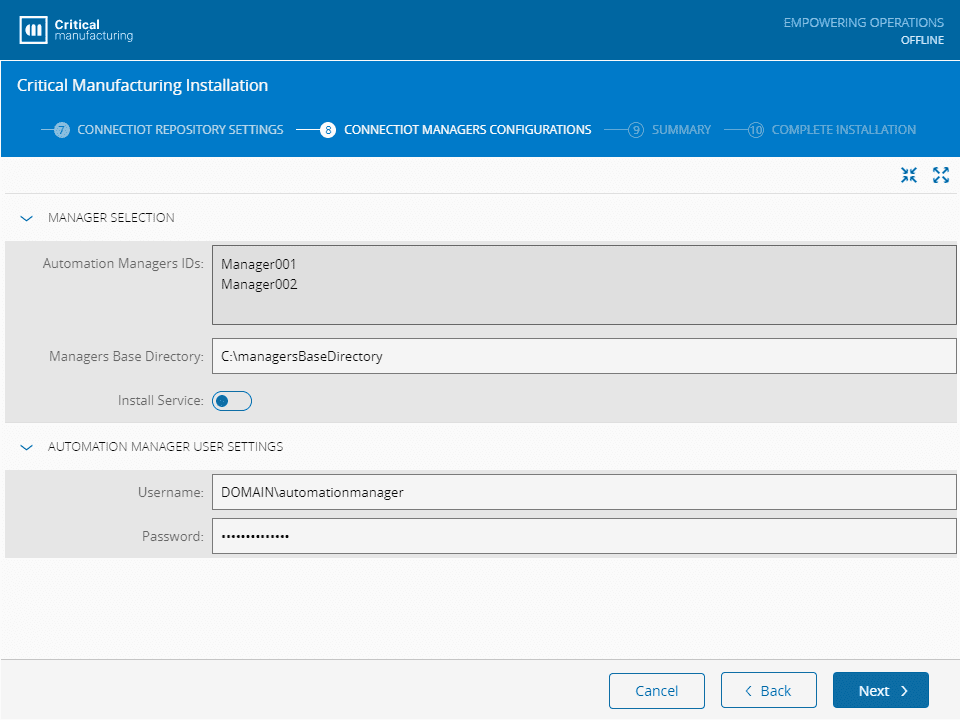The height and width of the screenshot is (720, 960).
Task: Click step 7 circle icon
Action: (x=62, y=130)
